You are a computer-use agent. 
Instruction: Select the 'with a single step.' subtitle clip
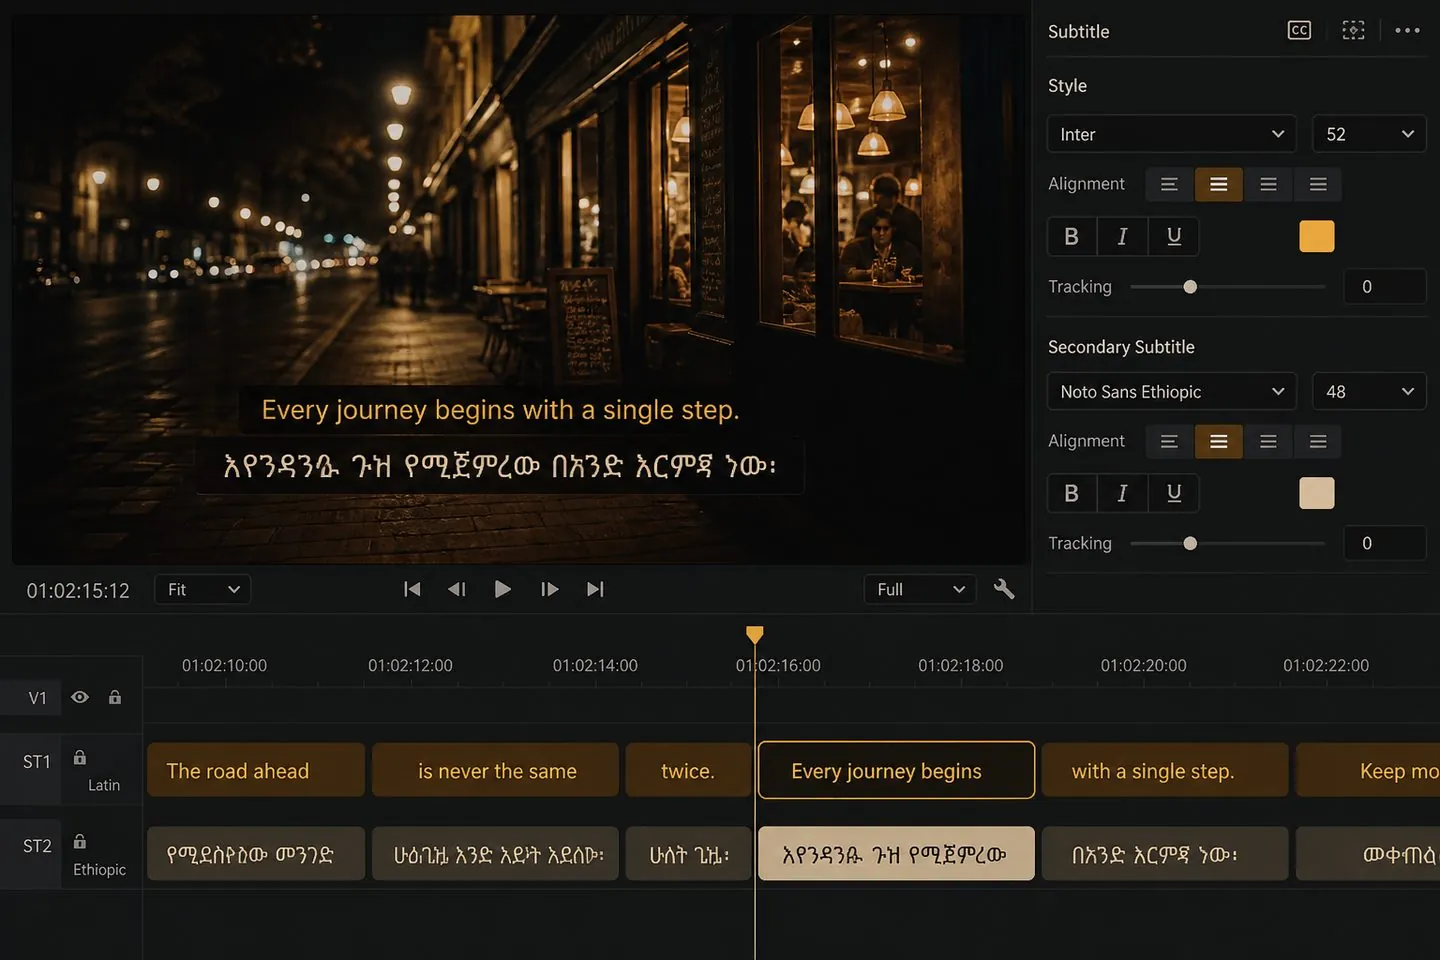[x=1165, y=770]
